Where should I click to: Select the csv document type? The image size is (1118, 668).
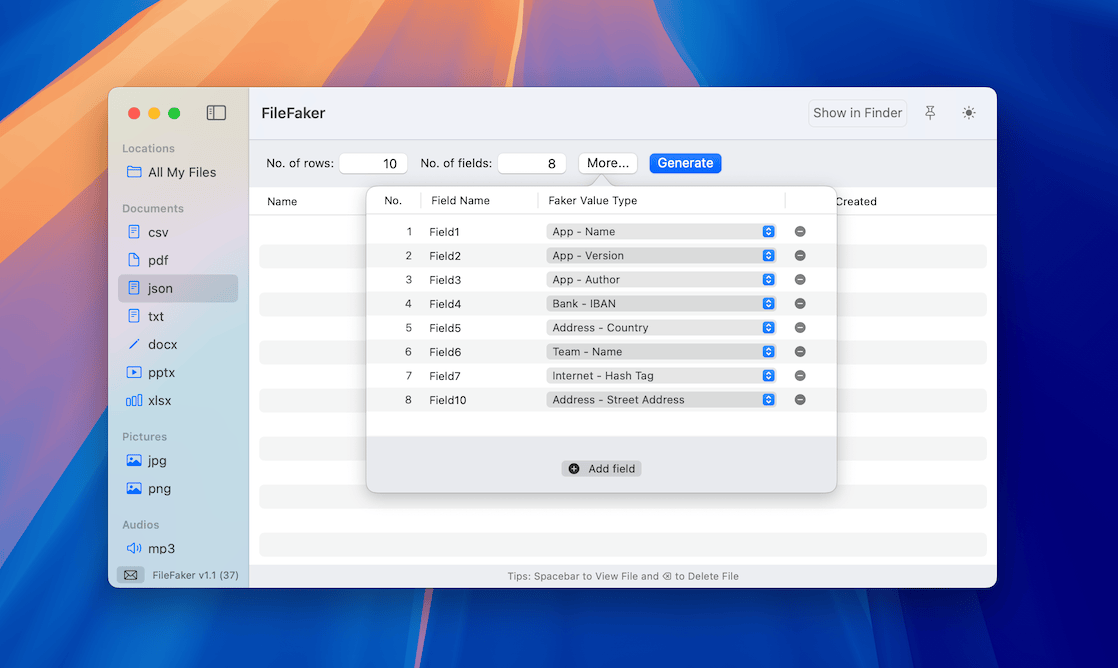click(x=178, y=232)
